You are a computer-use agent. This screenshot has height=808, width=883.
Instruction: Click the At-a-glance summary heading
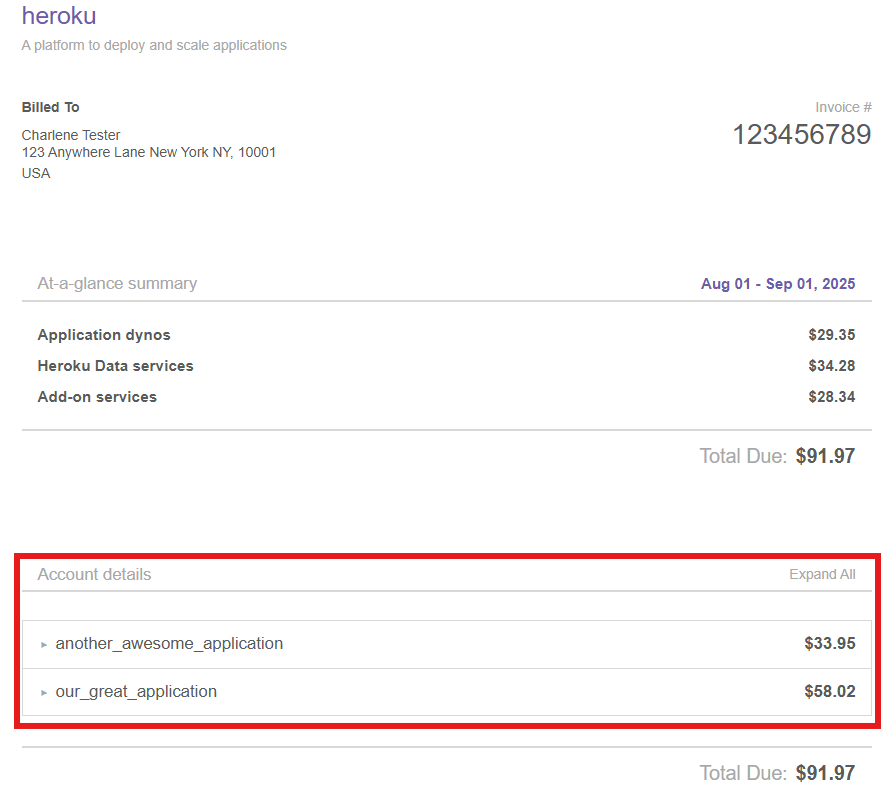(117, 284)
